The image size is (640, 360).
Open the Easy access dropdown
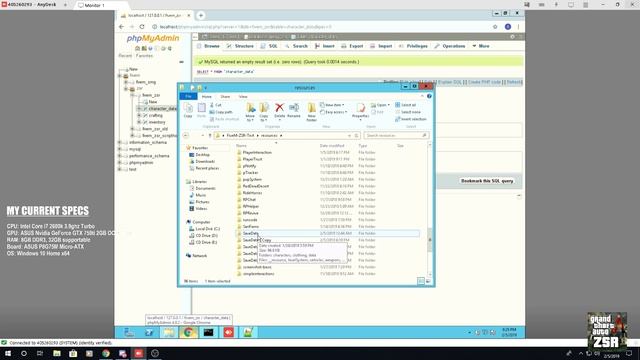click(x=334, y=112)
